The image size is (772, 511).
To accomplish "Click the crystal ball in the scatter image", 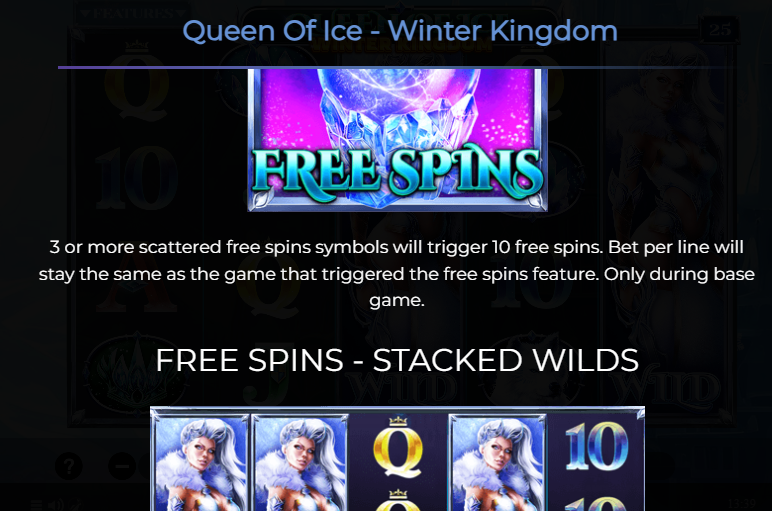I will pyautogui.click(x=398, y=94).
